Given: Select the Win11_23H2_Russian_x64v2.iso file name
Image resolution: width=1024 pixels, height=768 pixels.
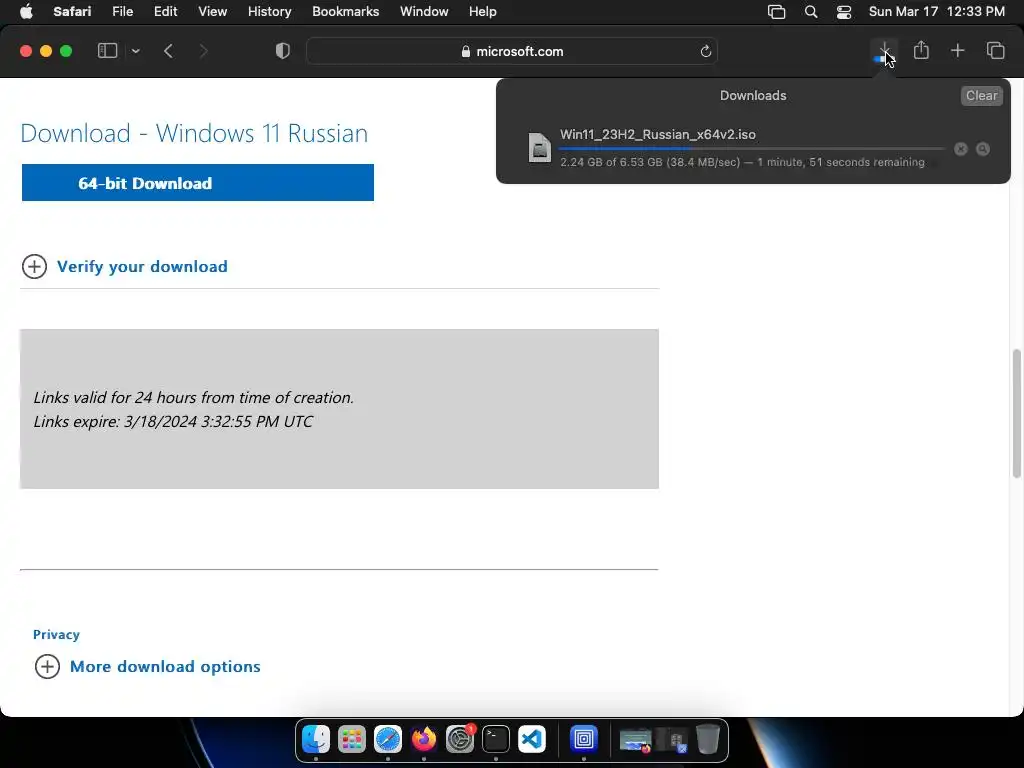Looking at the screenshot, I should [658, 135].
